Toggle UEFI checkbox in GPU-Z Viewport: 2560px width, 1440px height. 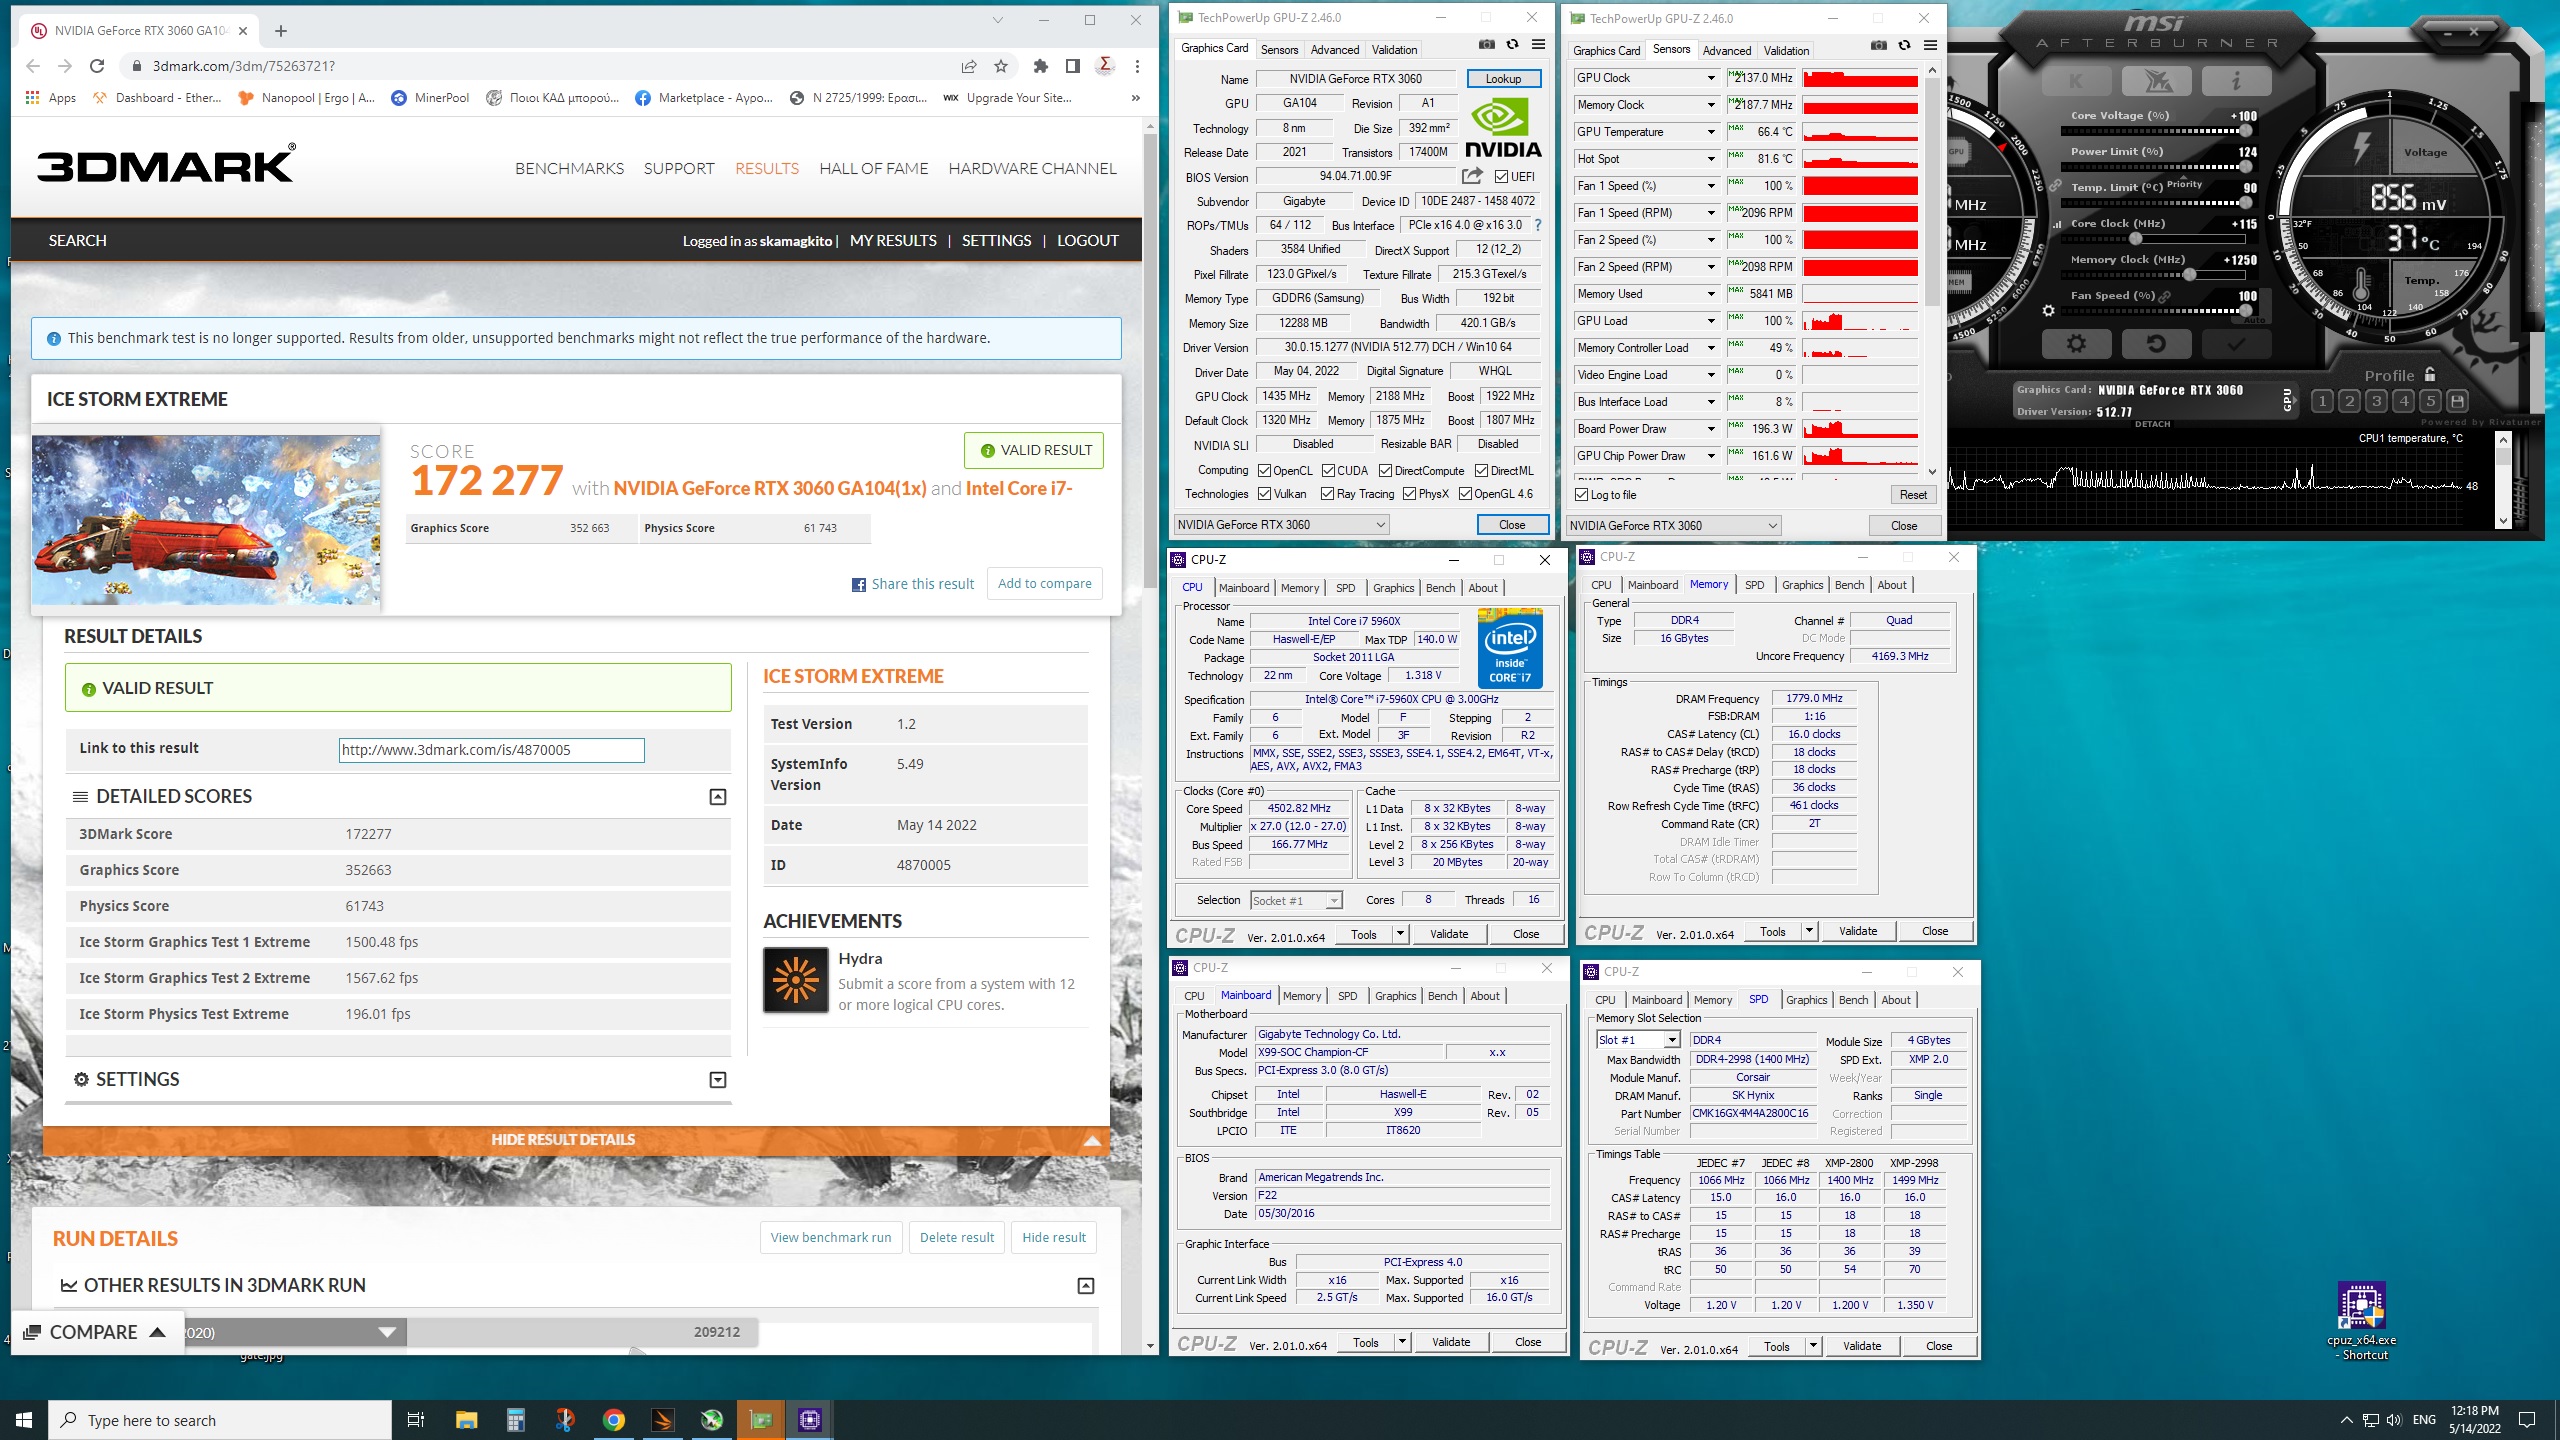[1502, 177]
